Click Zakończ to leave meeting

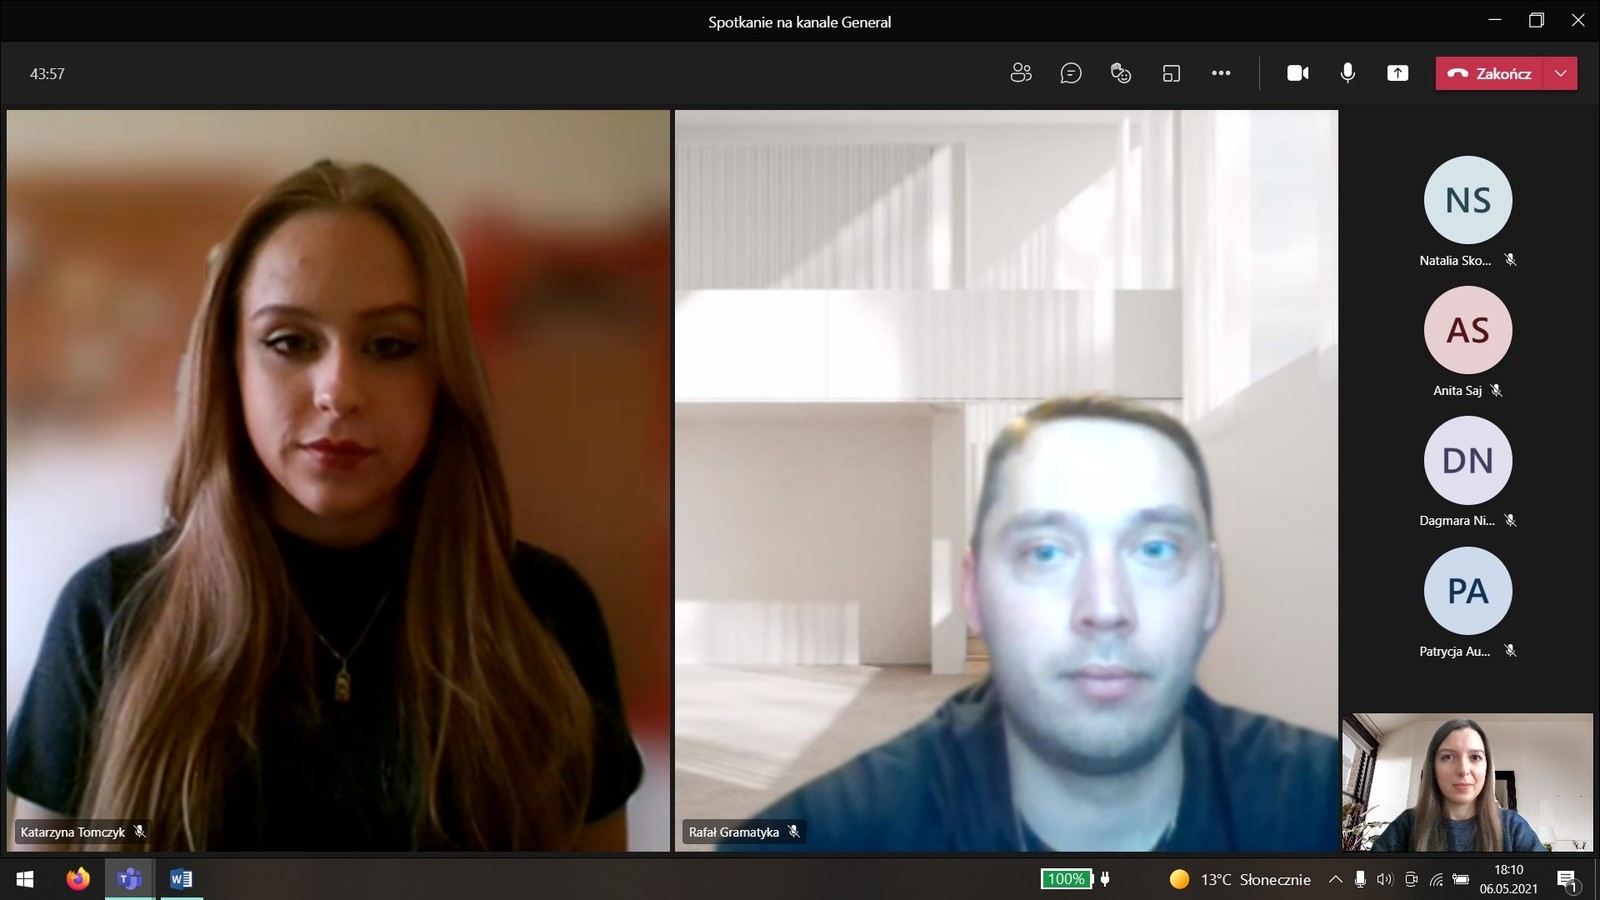tap(1490, 73)
